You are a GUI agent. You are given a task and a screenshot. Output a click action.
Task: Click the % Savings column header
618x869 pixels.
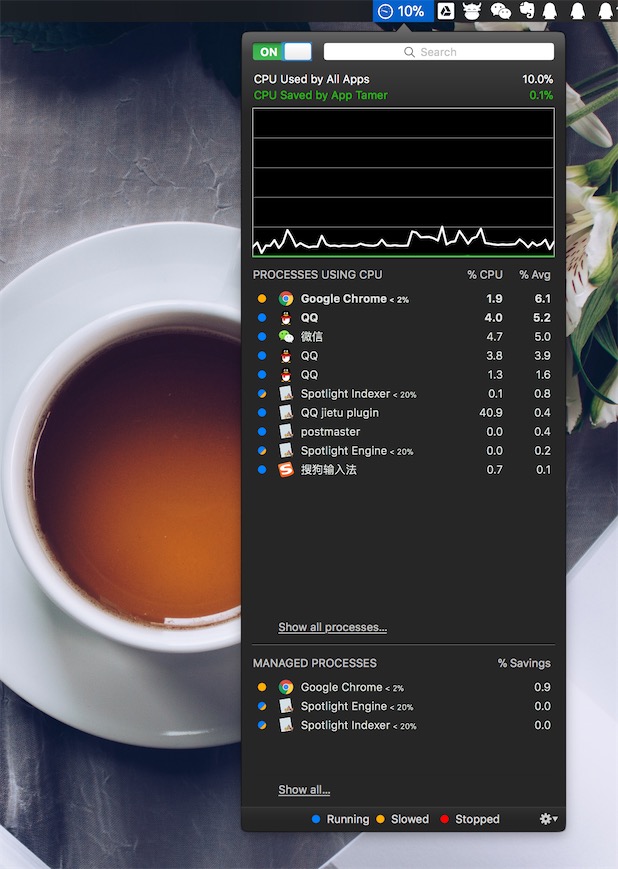[x=524, y=663]
